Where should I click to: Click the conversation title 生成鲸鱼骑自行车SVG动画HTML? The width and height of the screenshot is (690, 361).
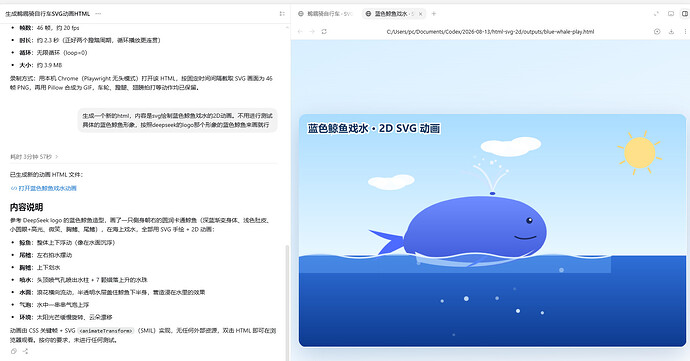click(48, 14)
